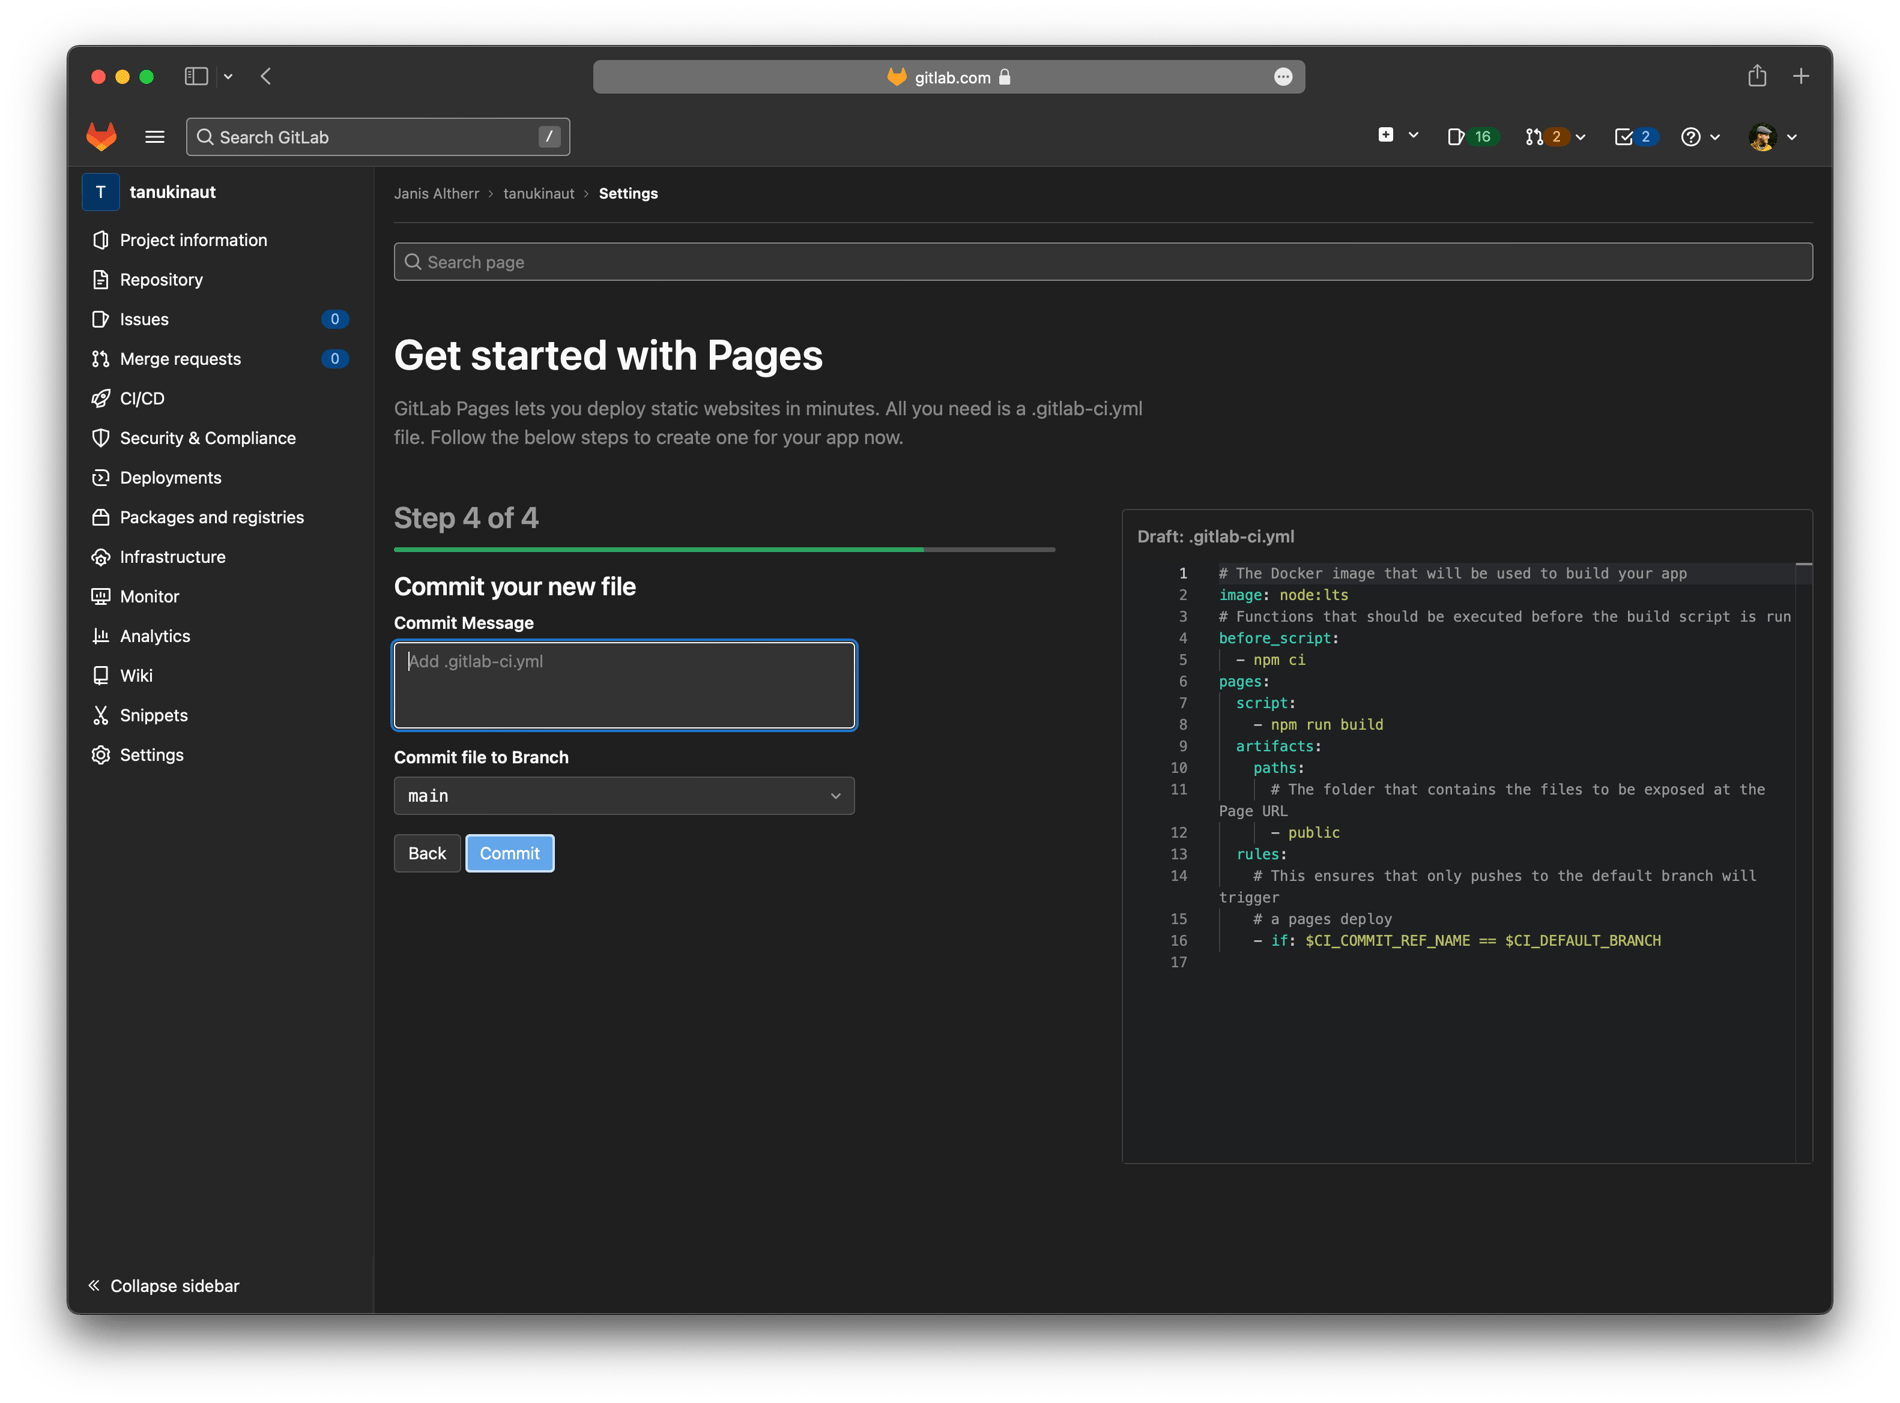Image resolution: width=1900 pixels, height=1403 pixels.
Task: Navigate to Janis Altherr breadcrumb
Action: [x=436, y=193]
